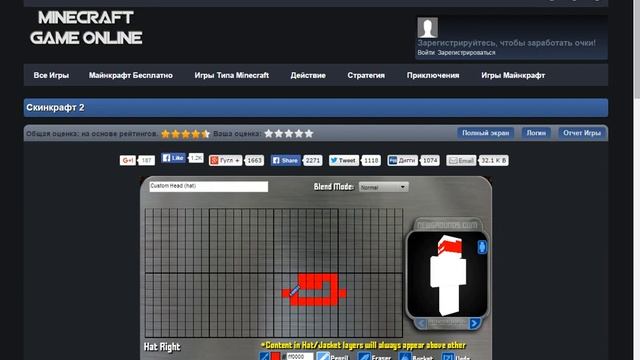This screenshot has width=640, height=360.
Task: Click the Facebook Like button
Action: (173, 158)
